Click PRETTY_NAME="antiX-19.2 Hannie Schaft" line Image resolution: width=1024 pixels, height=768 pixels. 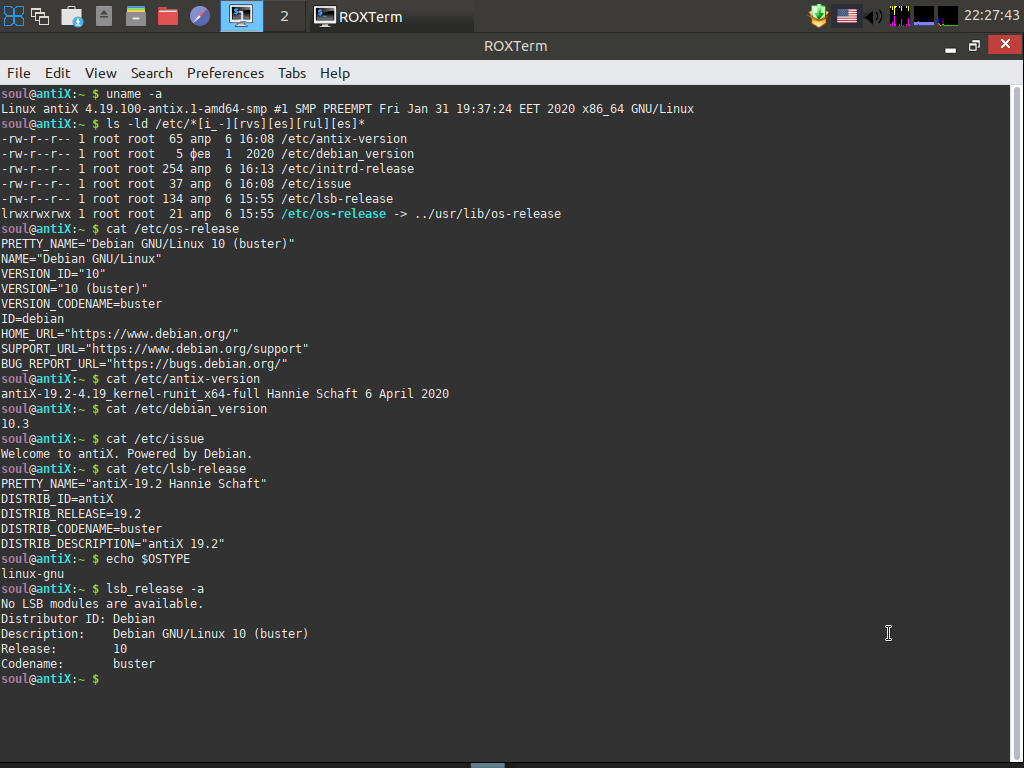pyautogui.click(x=134, y=485)
